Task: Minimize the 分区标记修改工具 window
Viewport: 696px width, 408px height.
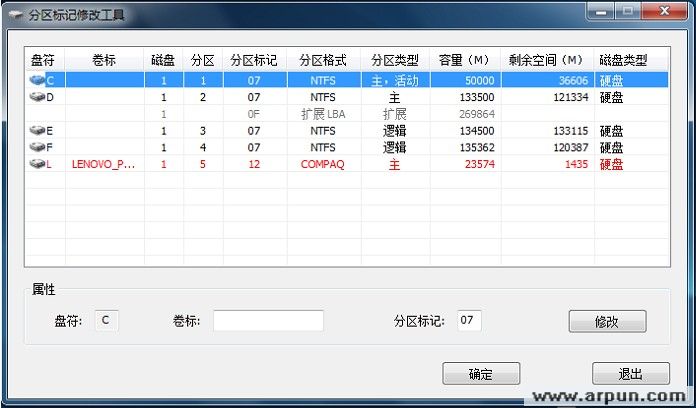Action: coord(601,12)
